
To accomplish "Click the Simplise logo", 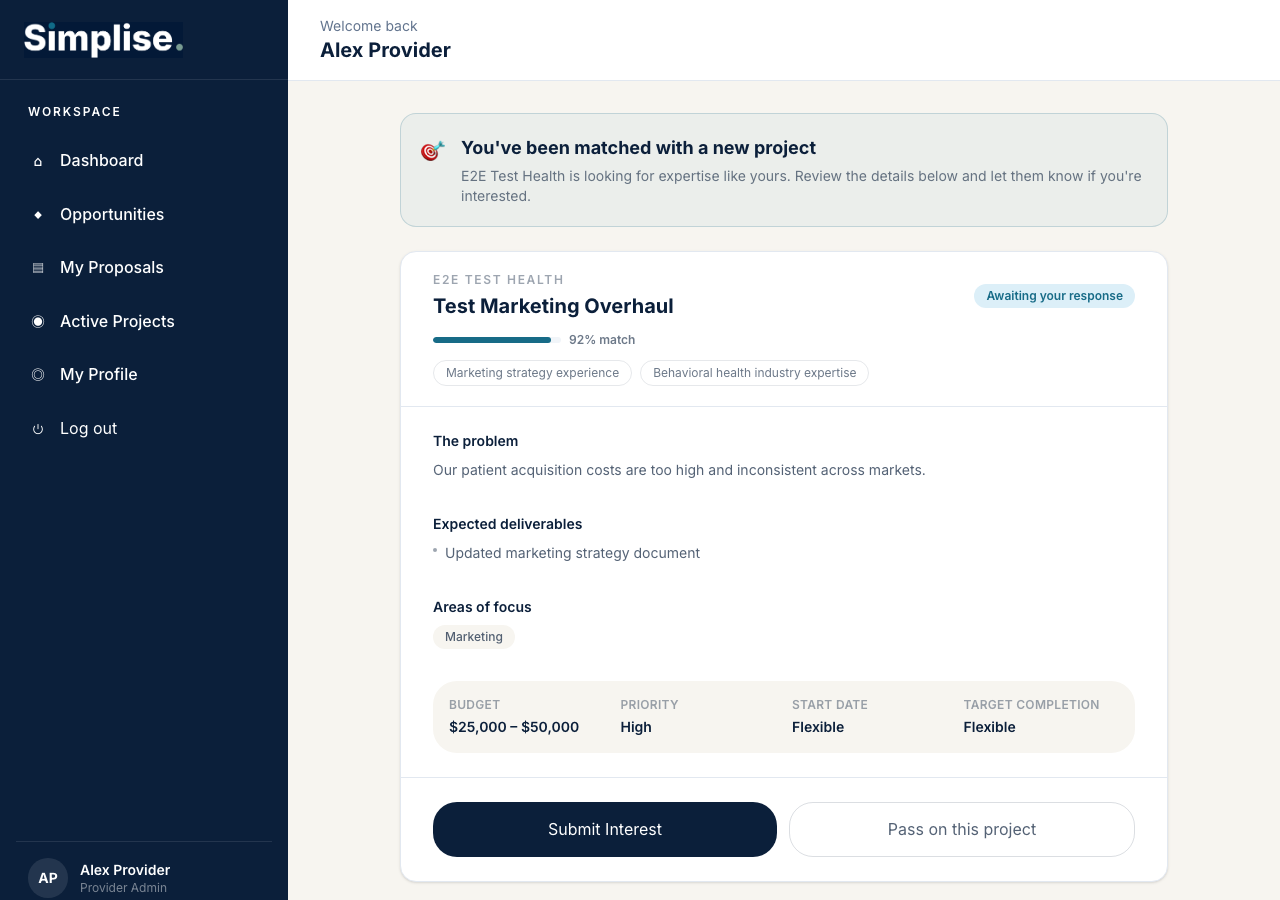I will (103, 39).
